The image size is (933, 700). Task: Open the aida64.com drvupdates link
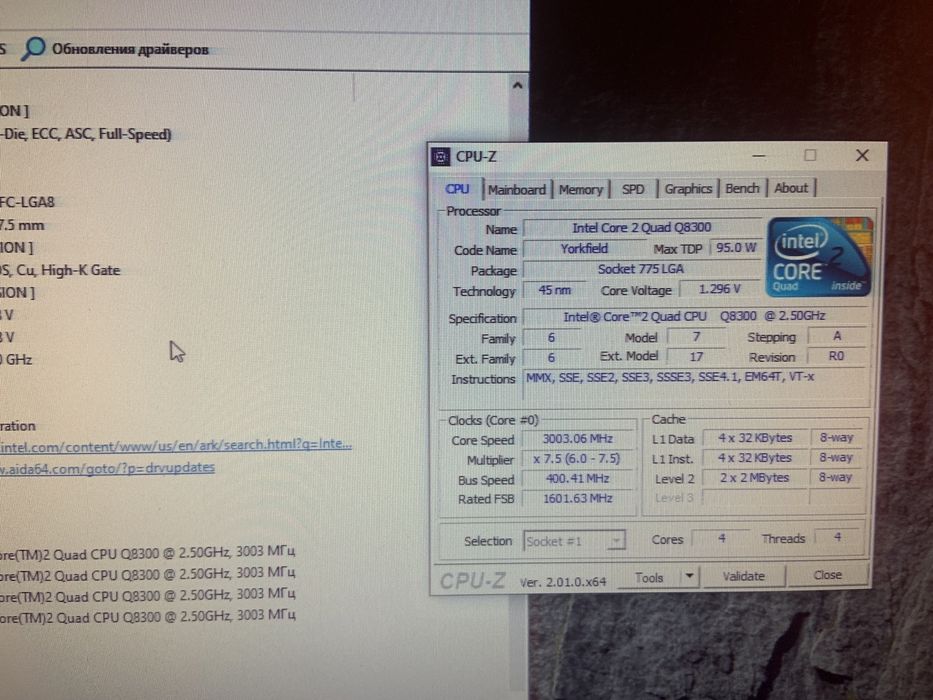108,468
